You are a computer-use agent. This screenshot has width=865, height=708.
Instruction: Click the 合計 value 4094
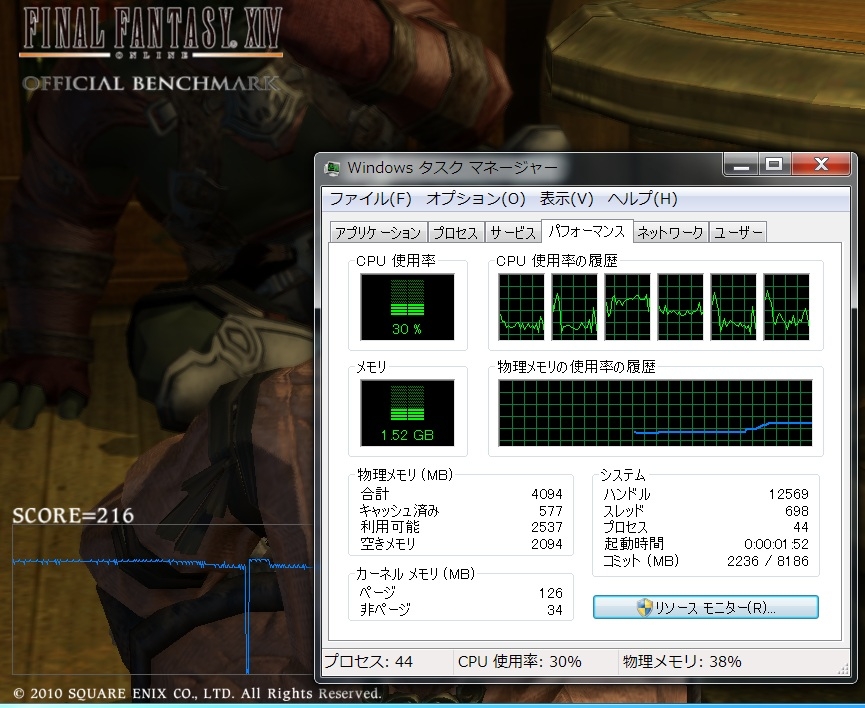547,494
